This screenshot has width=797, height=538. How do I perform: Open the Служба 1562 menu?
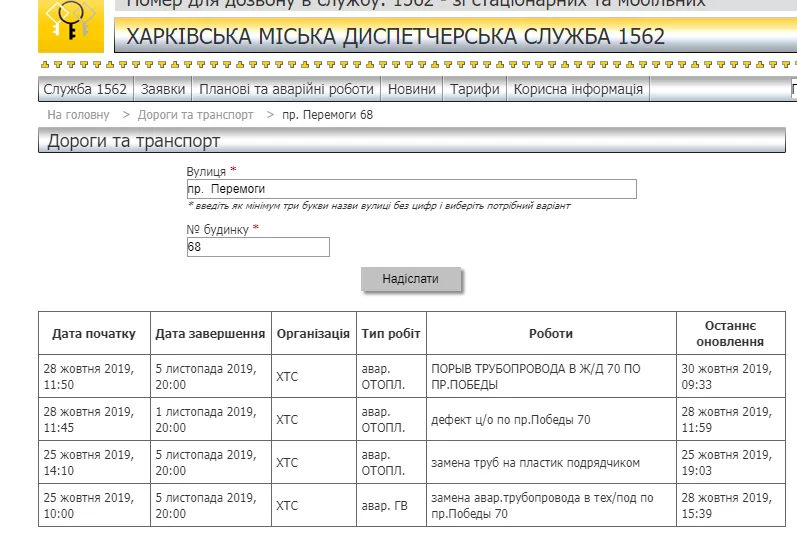tap(85, 89)
